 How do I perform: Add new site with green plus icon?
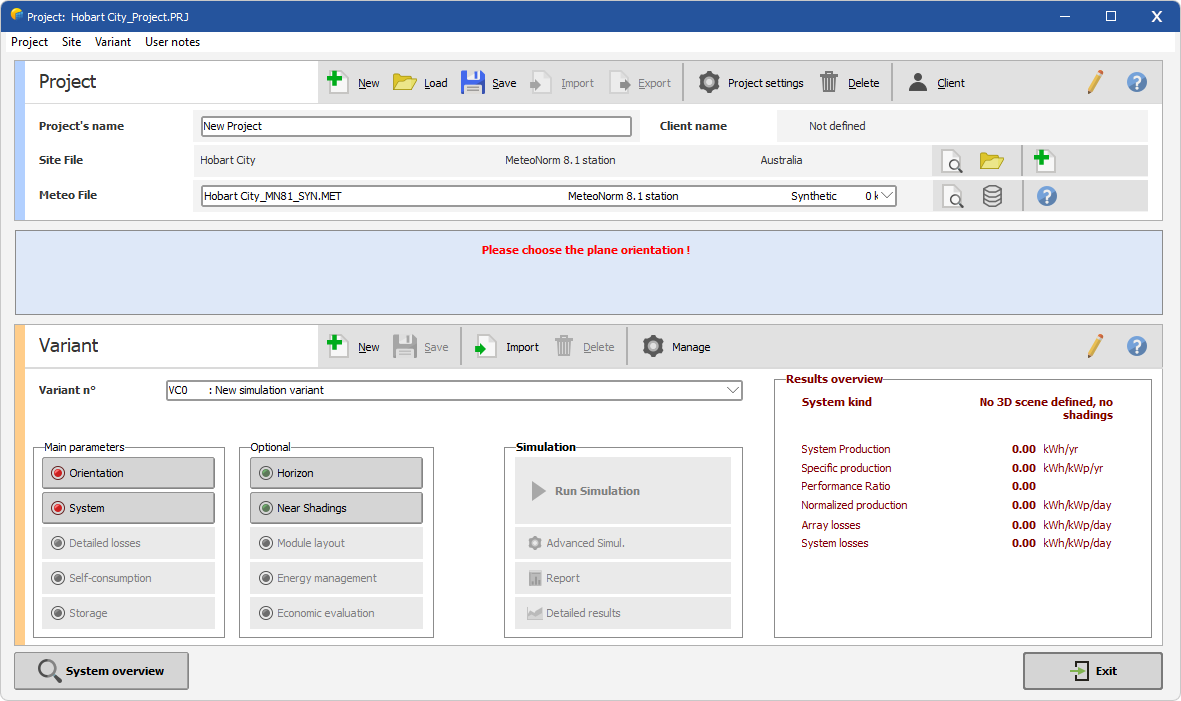(x=1044, y=160)
